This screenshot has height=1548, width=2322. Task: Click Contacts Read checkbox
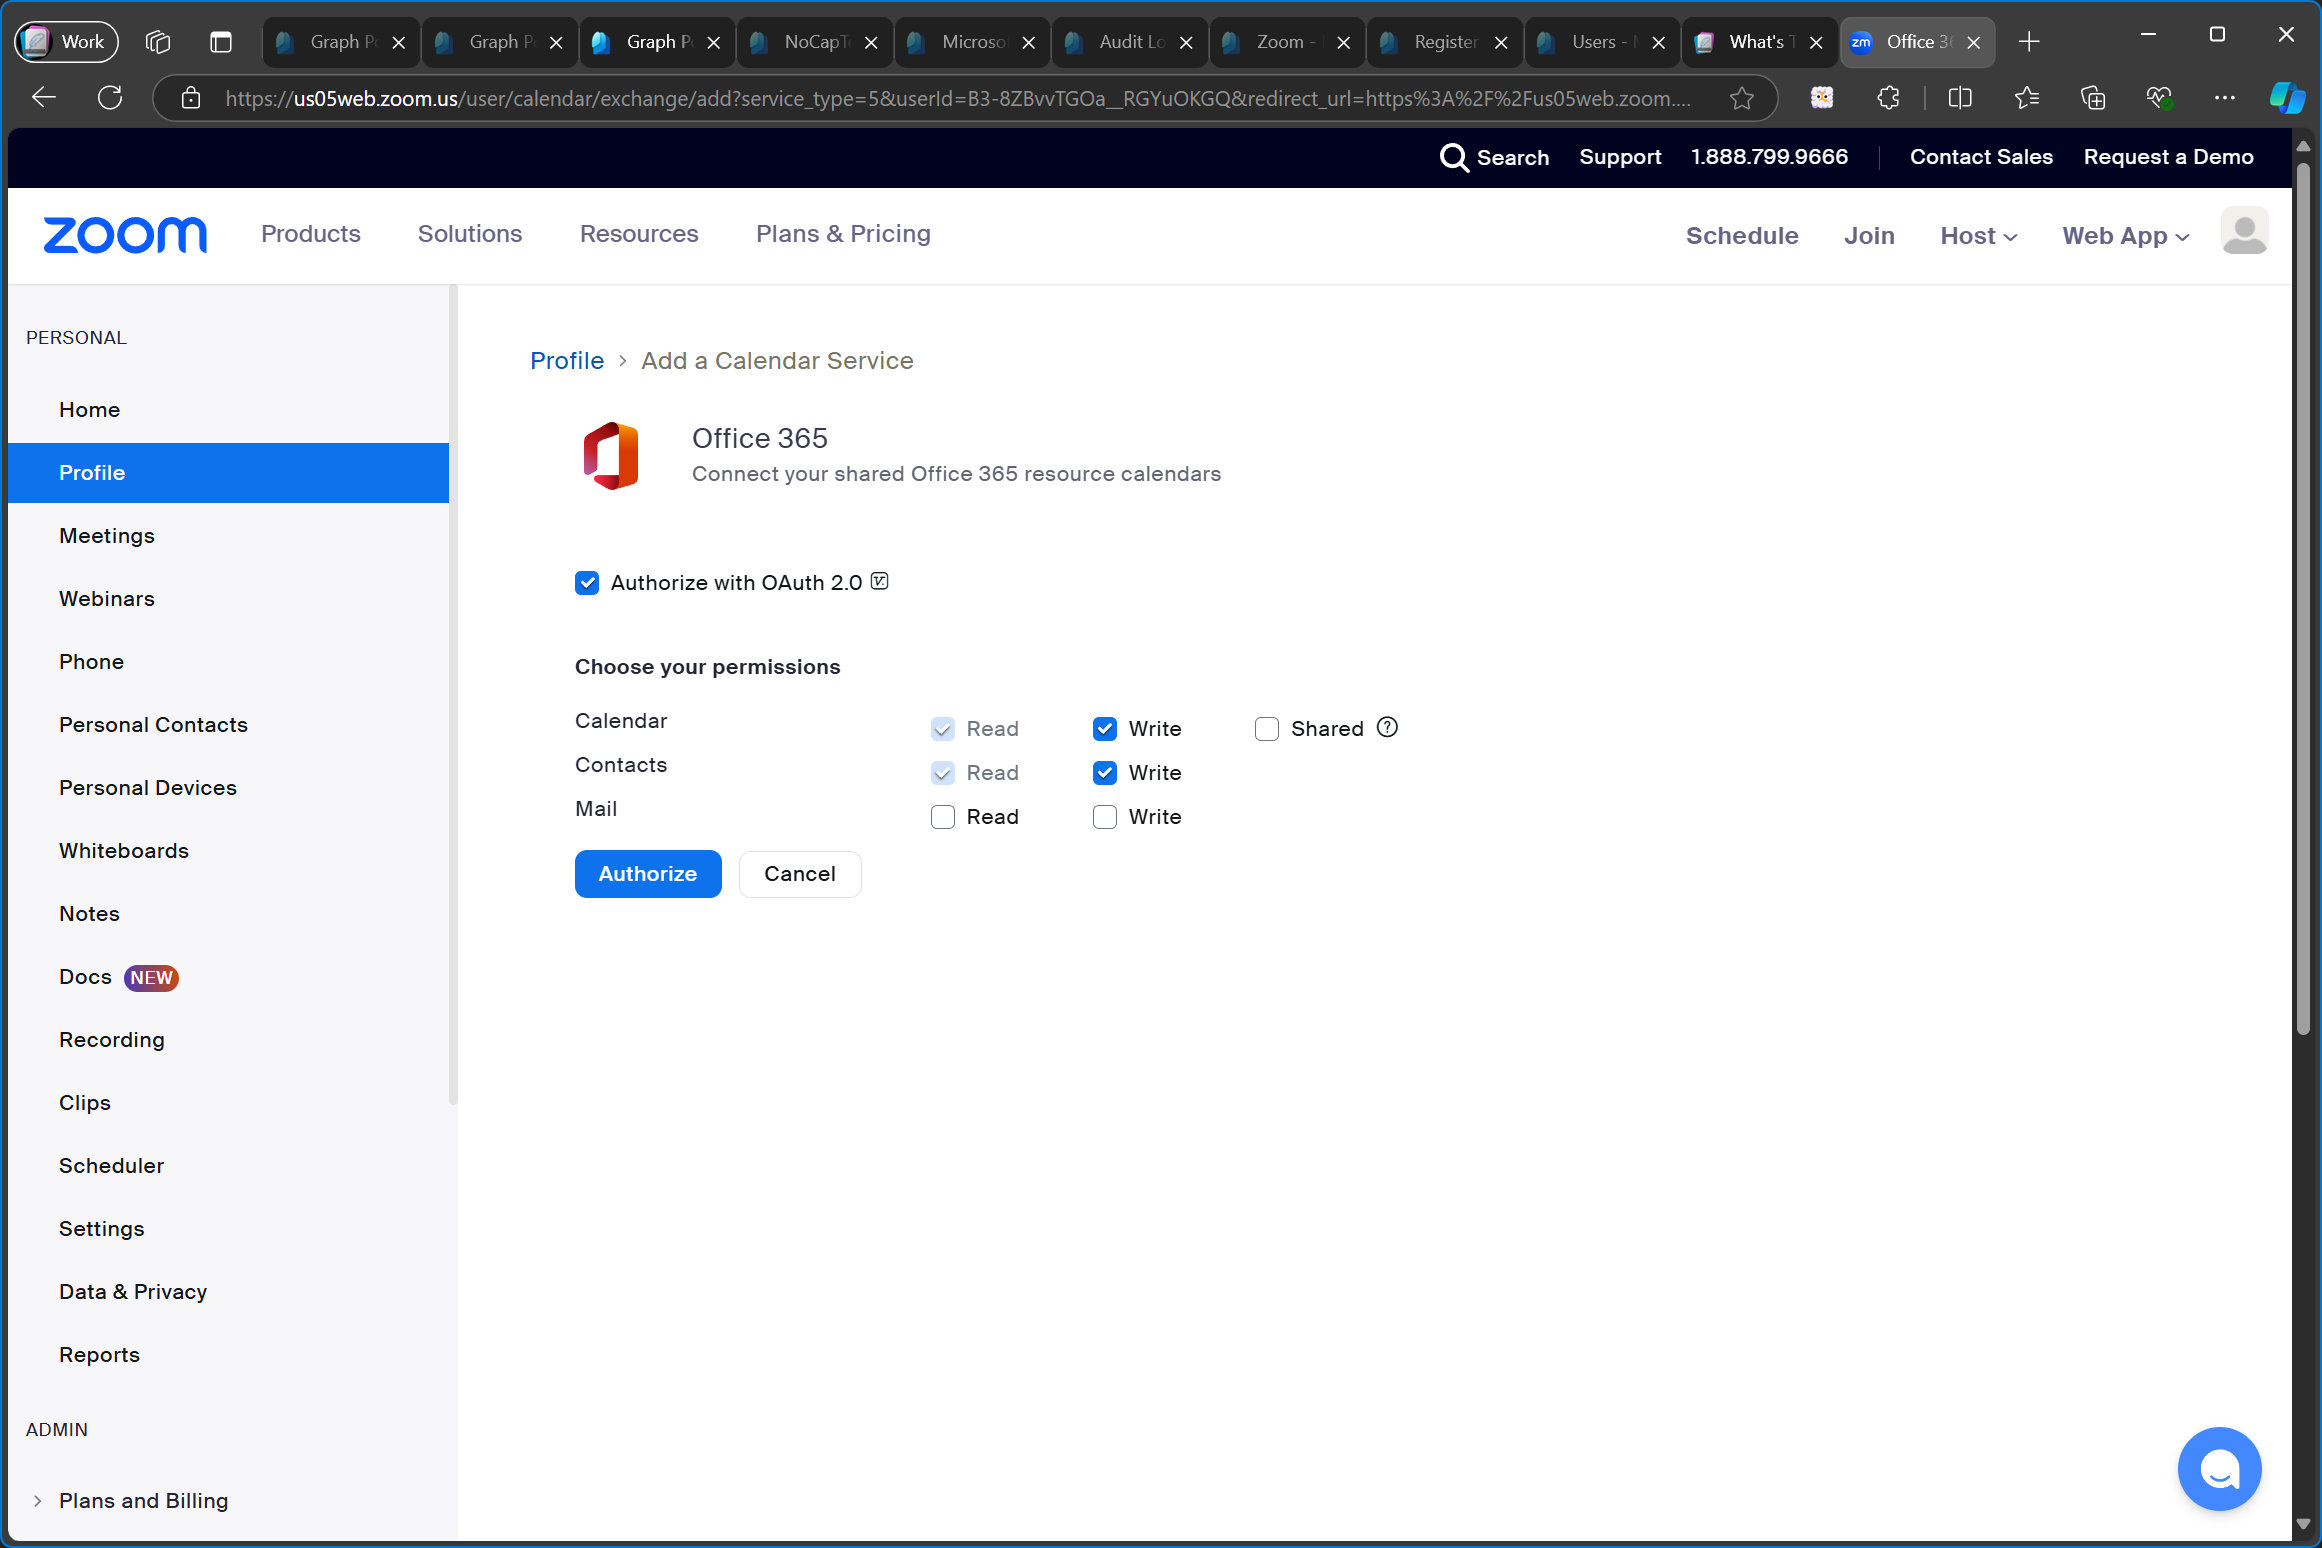943,773
